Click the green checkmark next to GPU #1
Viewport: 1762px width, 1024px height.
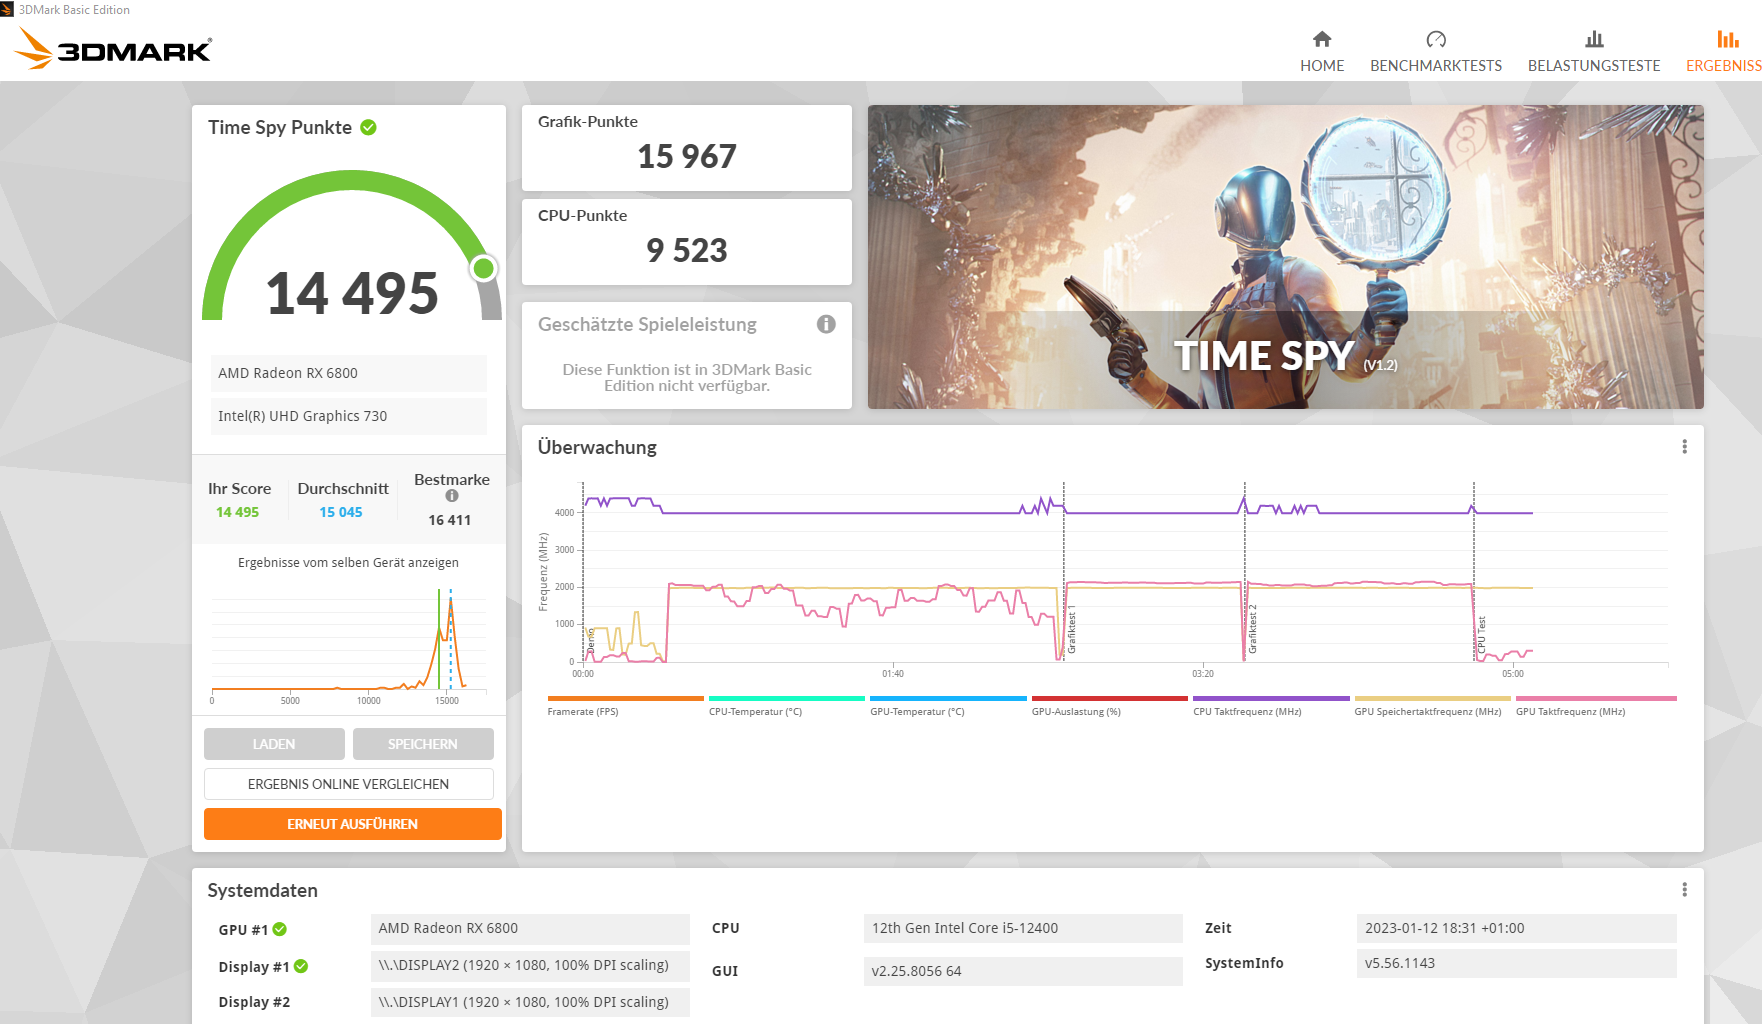(280, 929)
